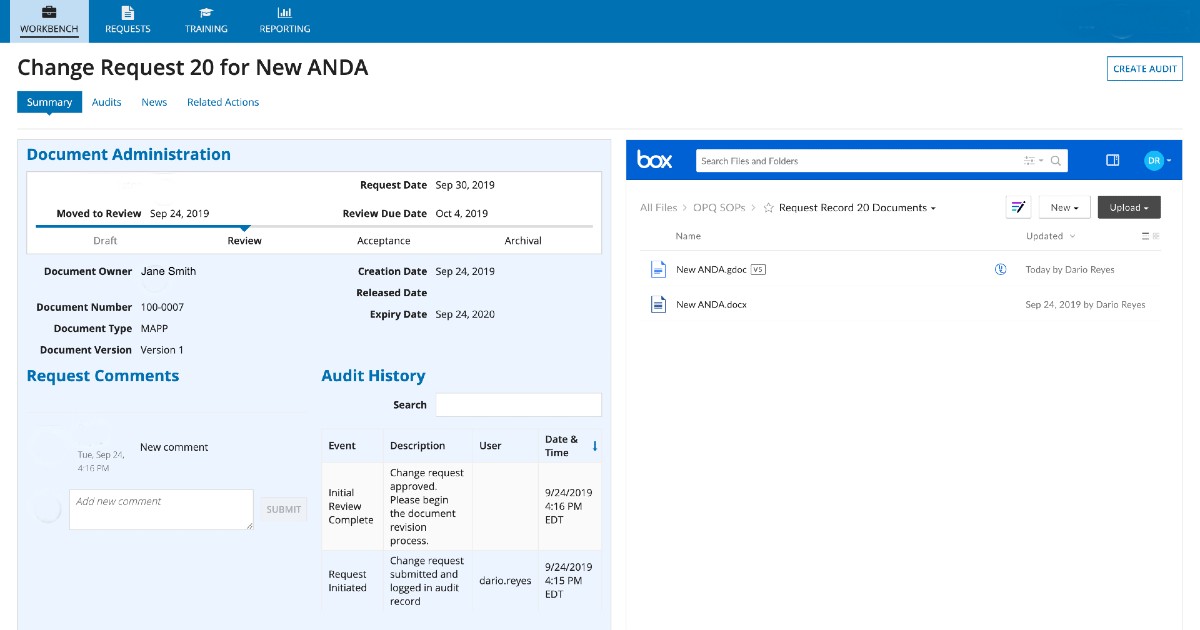Switch file display to grid view
This screenshot has height=630, width=1200.
[1155, 235]
